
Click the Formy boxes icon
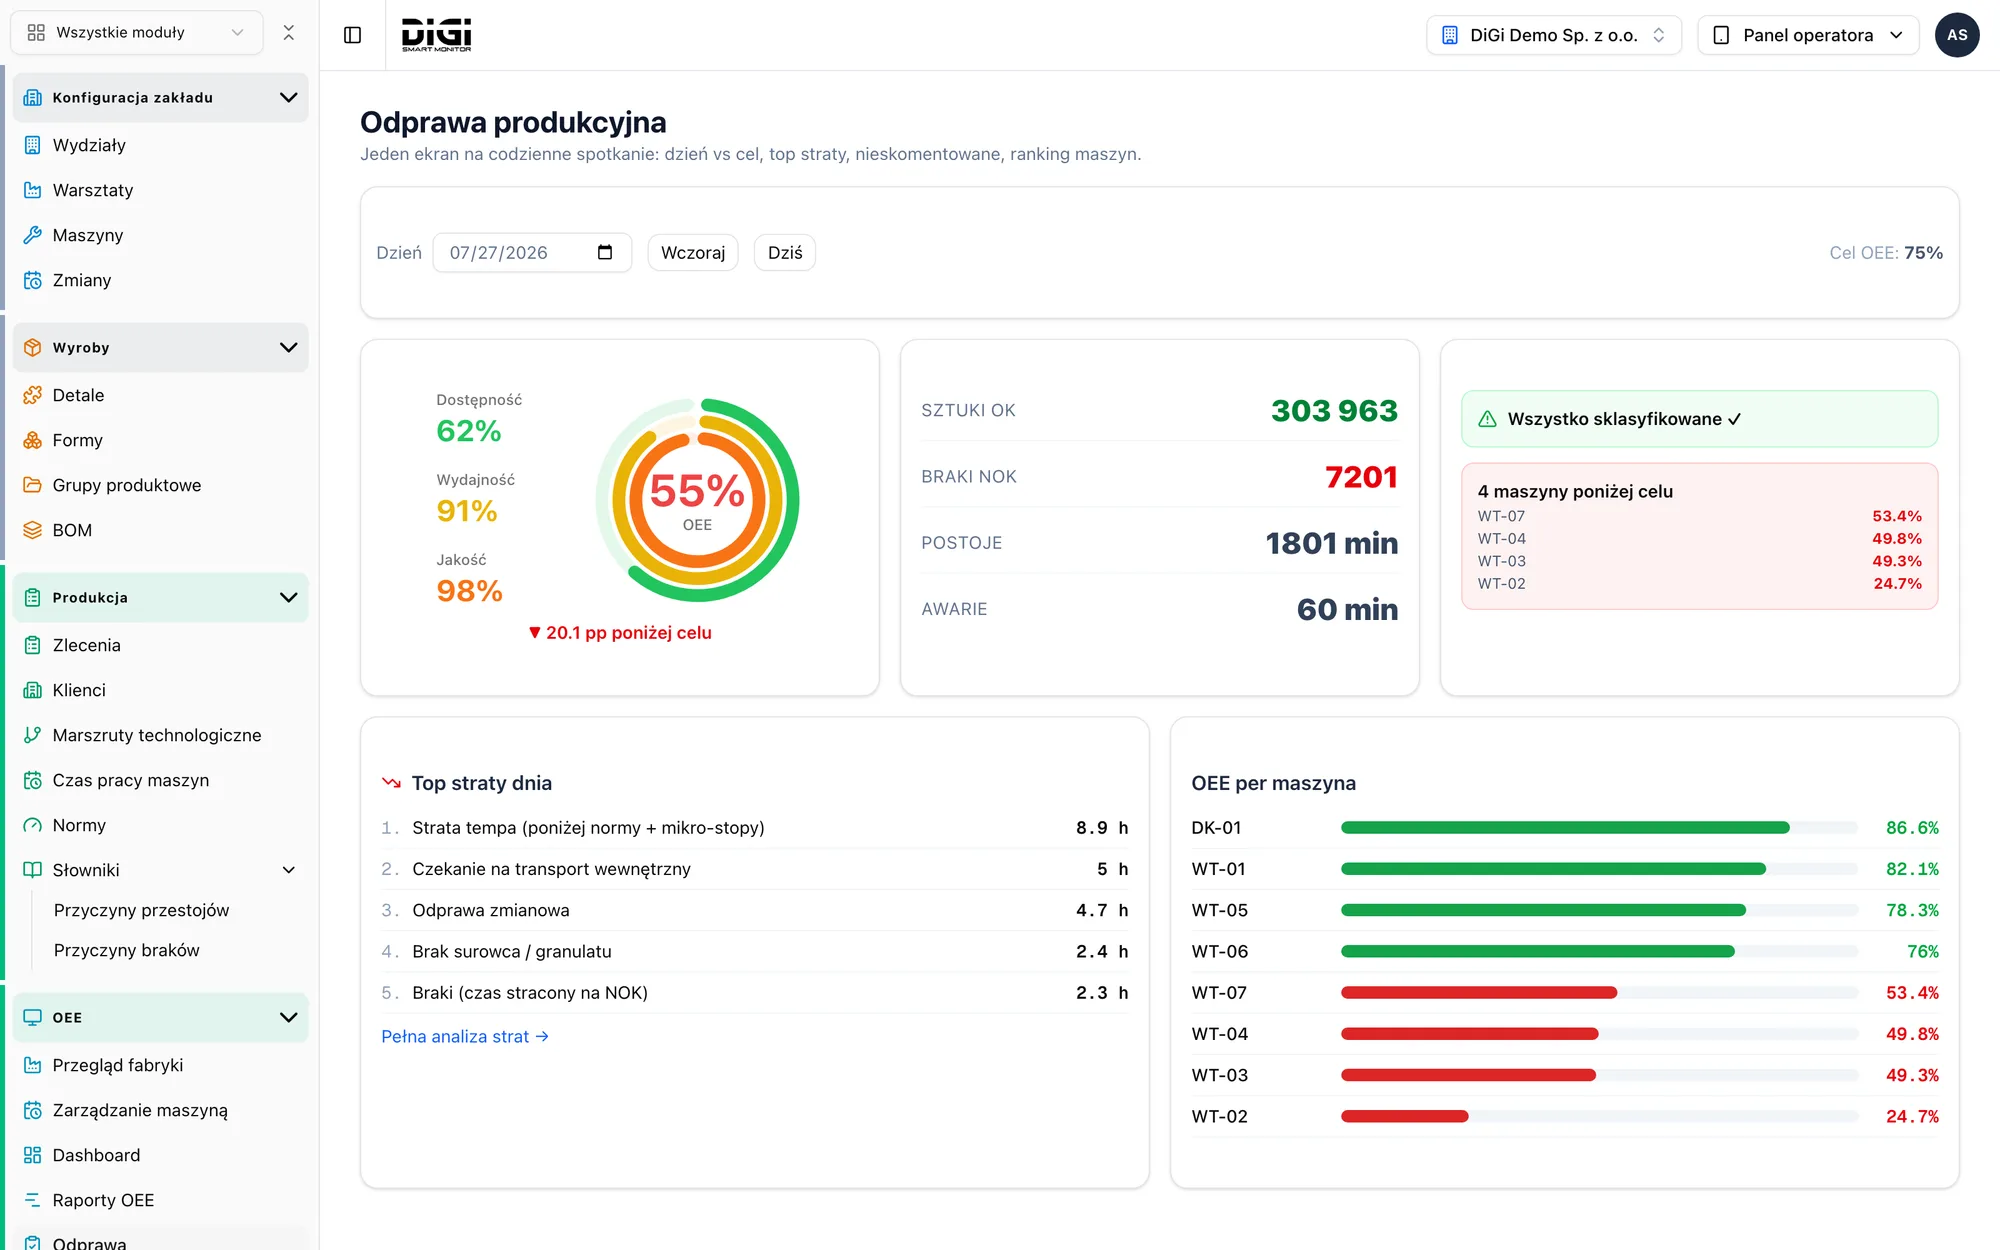pyautogui.click(x=33, y=440)
